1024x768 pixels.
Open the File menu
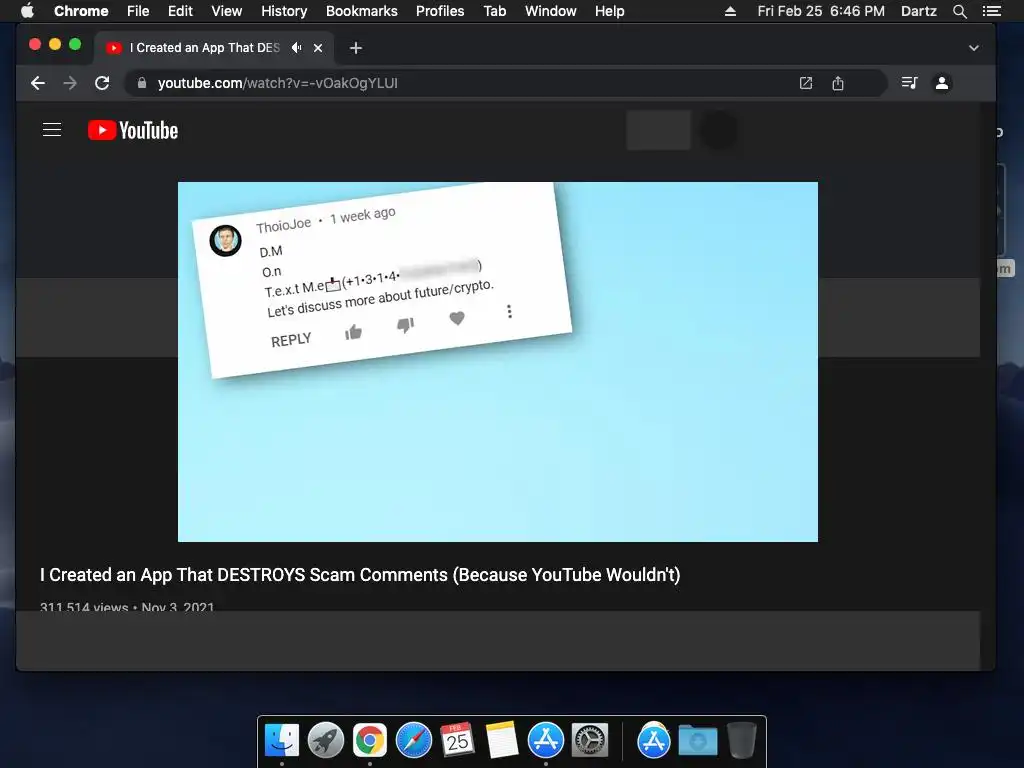pos(138,11)
